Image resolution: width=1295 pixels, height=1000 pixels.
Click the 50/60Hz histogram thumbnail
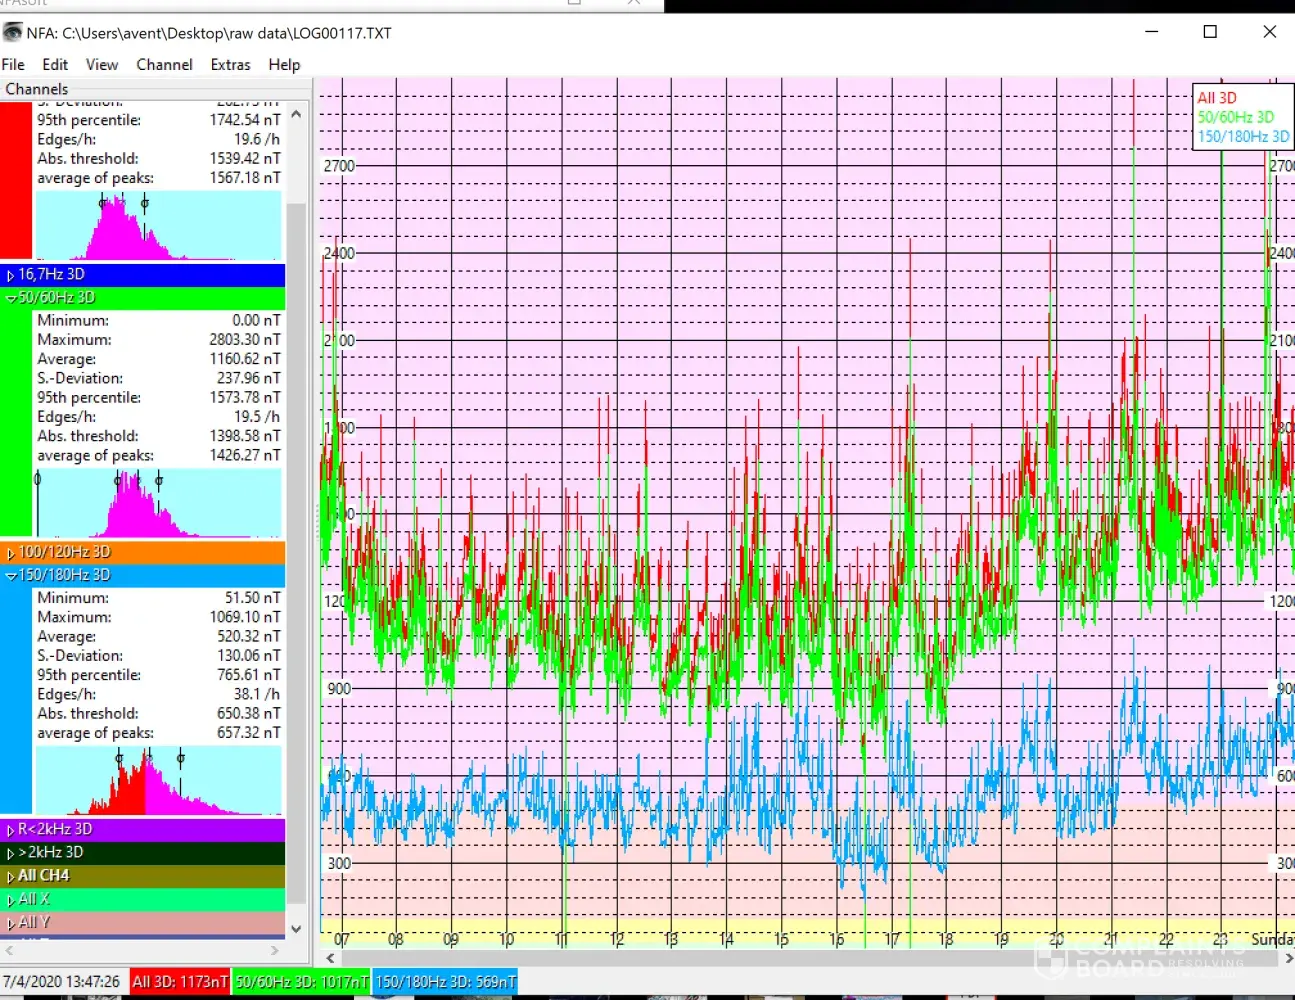point(159,503)
